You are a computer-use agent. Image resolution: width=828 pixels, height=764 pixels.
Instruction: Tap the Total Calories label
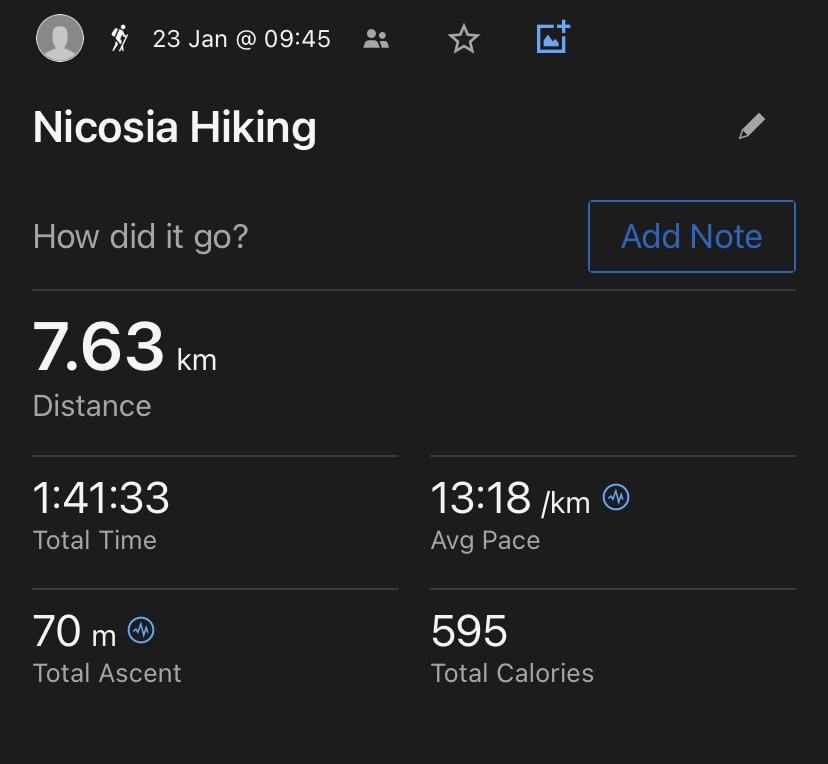[x=512, y=673]
